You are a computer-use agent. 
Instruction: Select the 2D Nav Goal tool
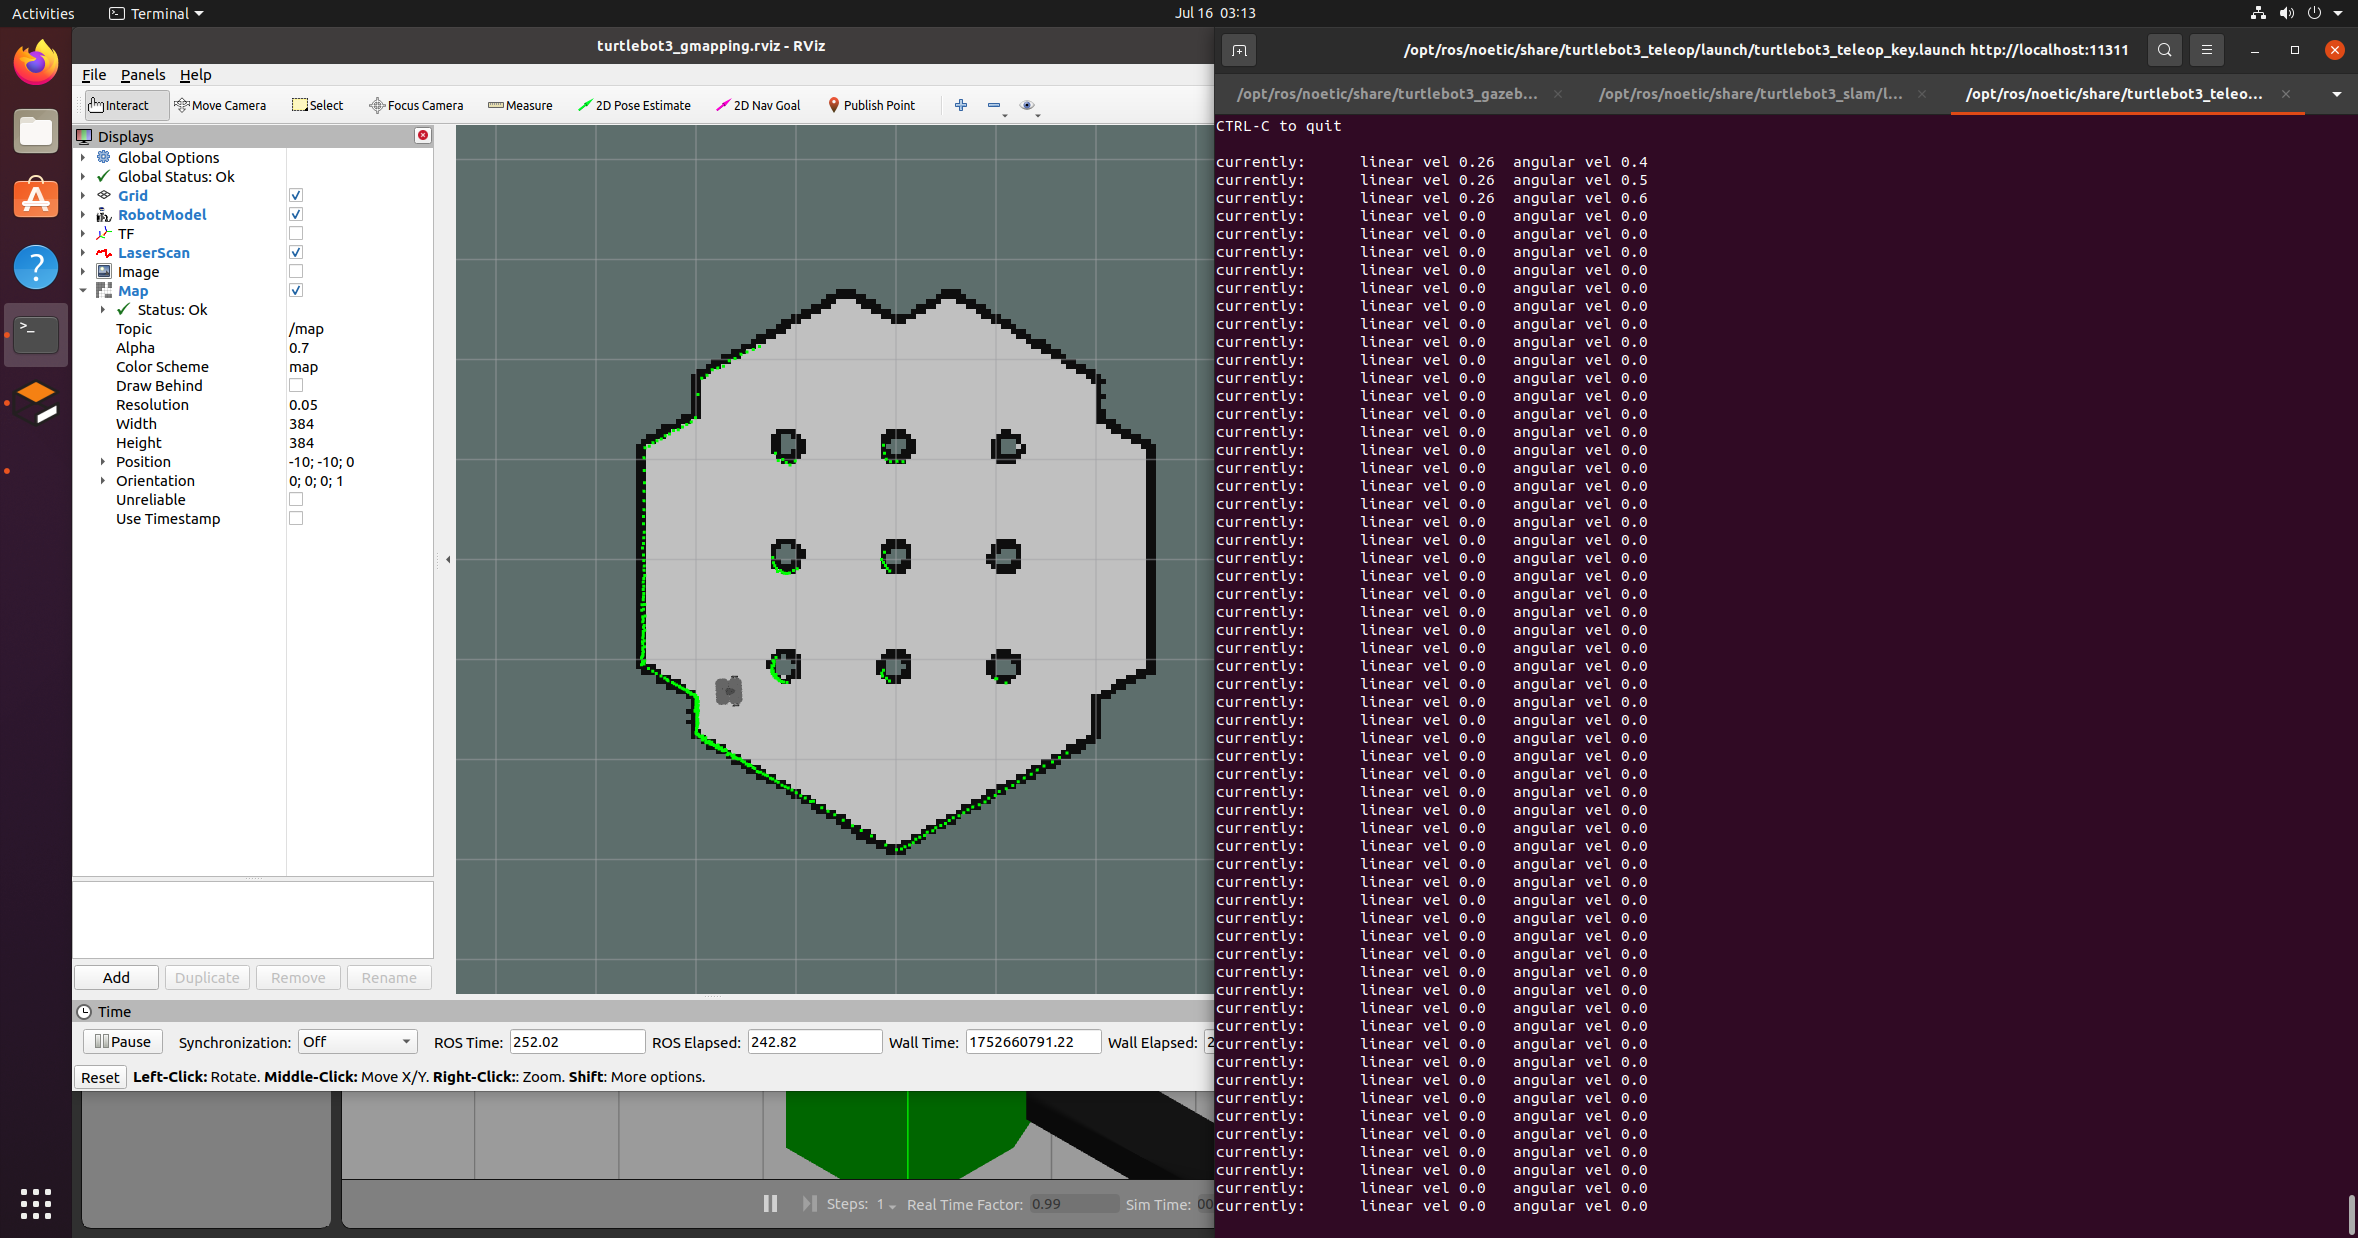point(759,105)
